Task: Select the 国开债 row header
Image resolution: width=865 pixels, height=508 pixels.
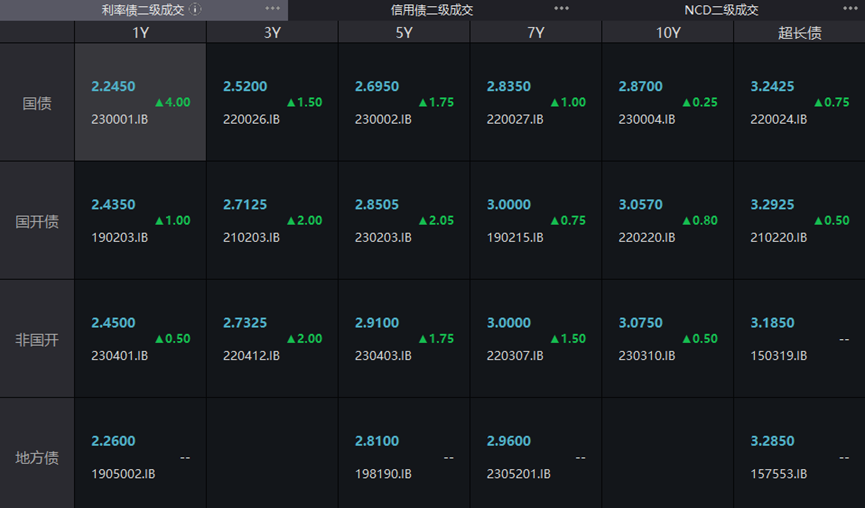Action: 37,221
